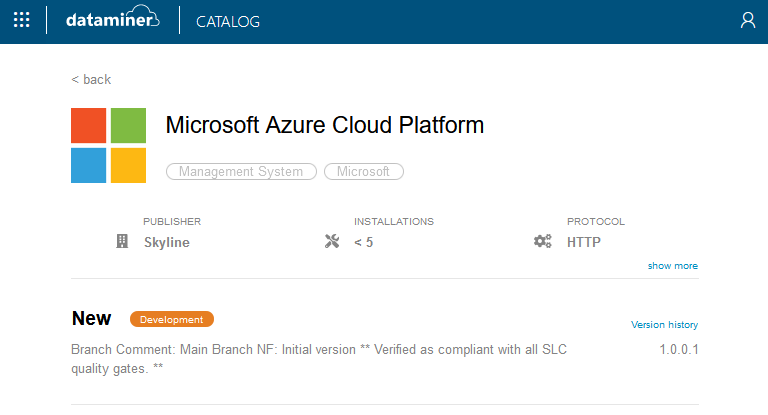Click the PROTOCOL label

tap(596, 221)
